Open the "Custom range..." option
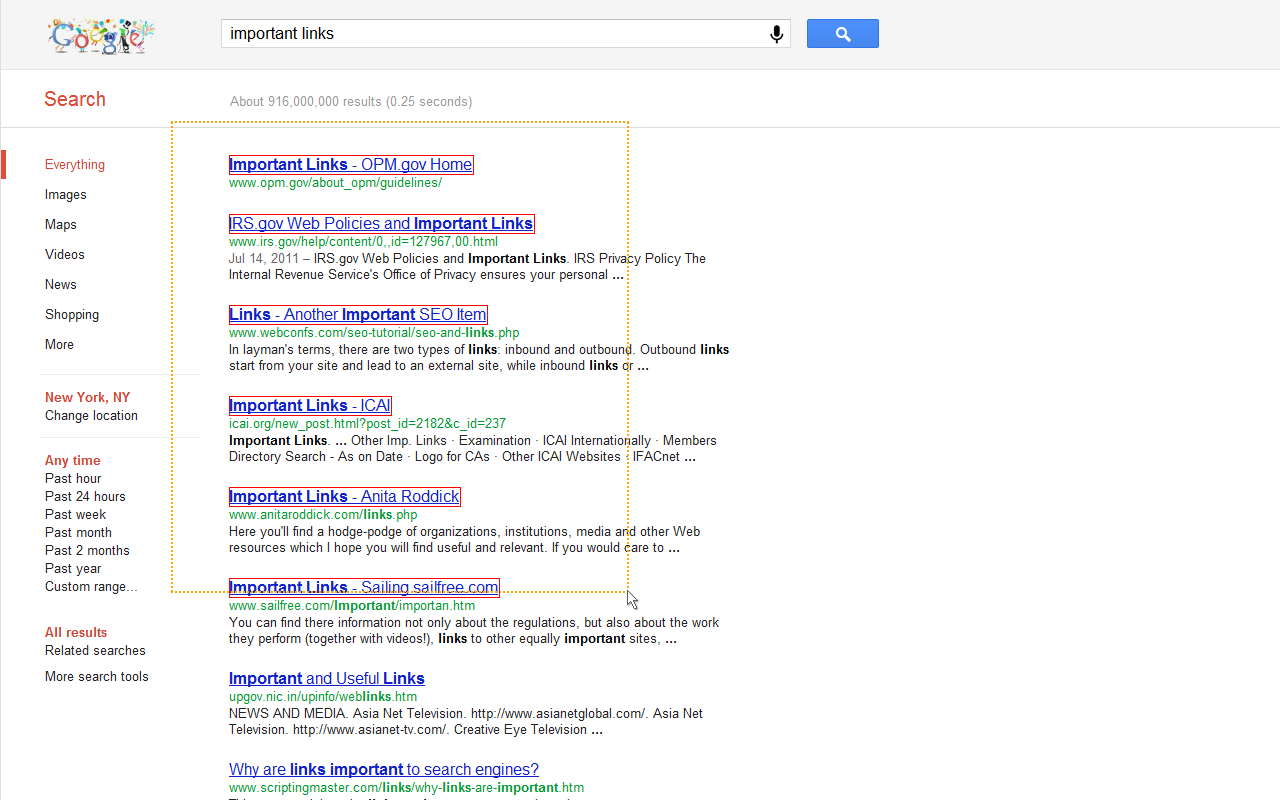The image size is (1280, 800). (x=91, y=586)
